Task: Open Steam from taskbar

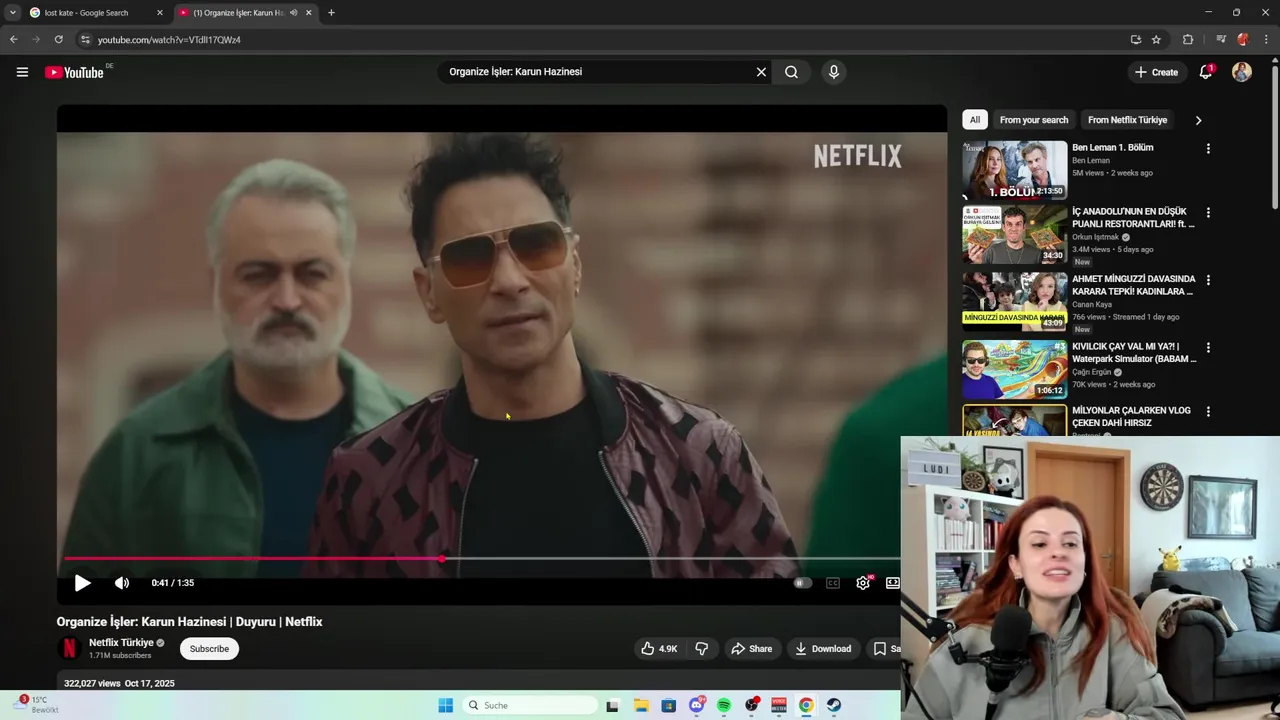Action: pyautogui.click(x=833, y=705)
